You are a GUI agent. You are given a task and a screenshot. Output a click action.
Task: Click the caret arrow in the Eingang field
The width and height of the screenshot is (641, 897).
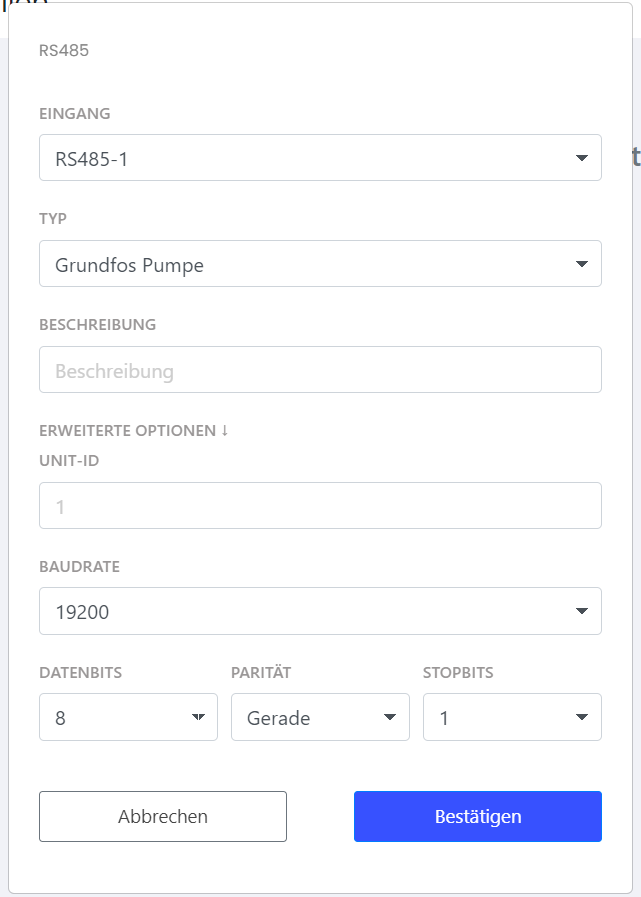point(582,158)
